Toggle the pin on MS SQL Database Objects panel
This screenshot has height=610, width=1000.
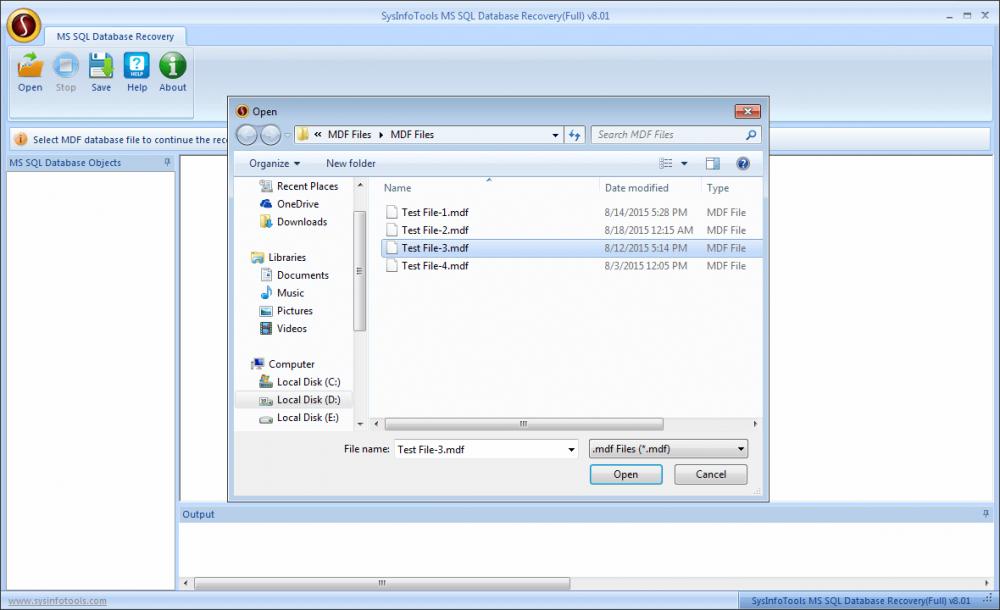(x=167, y=162)
